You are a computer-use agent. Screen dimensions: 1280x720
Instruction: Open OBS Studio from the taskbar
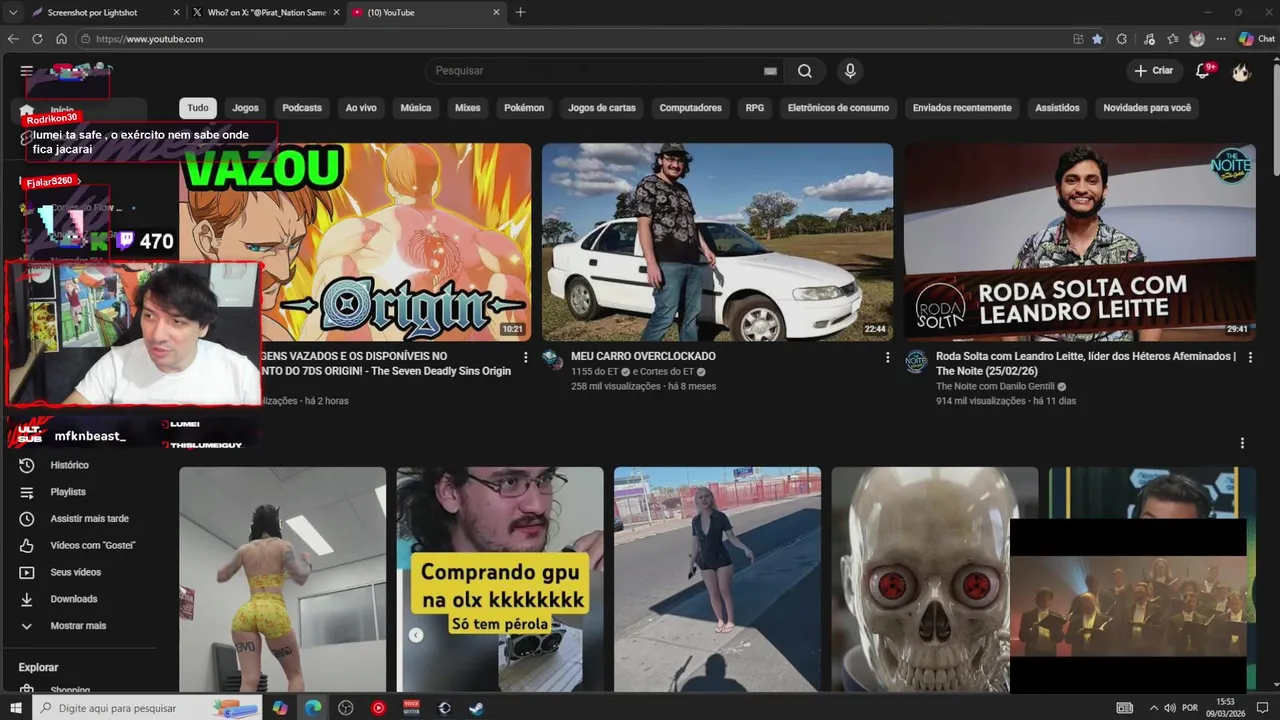346,708
